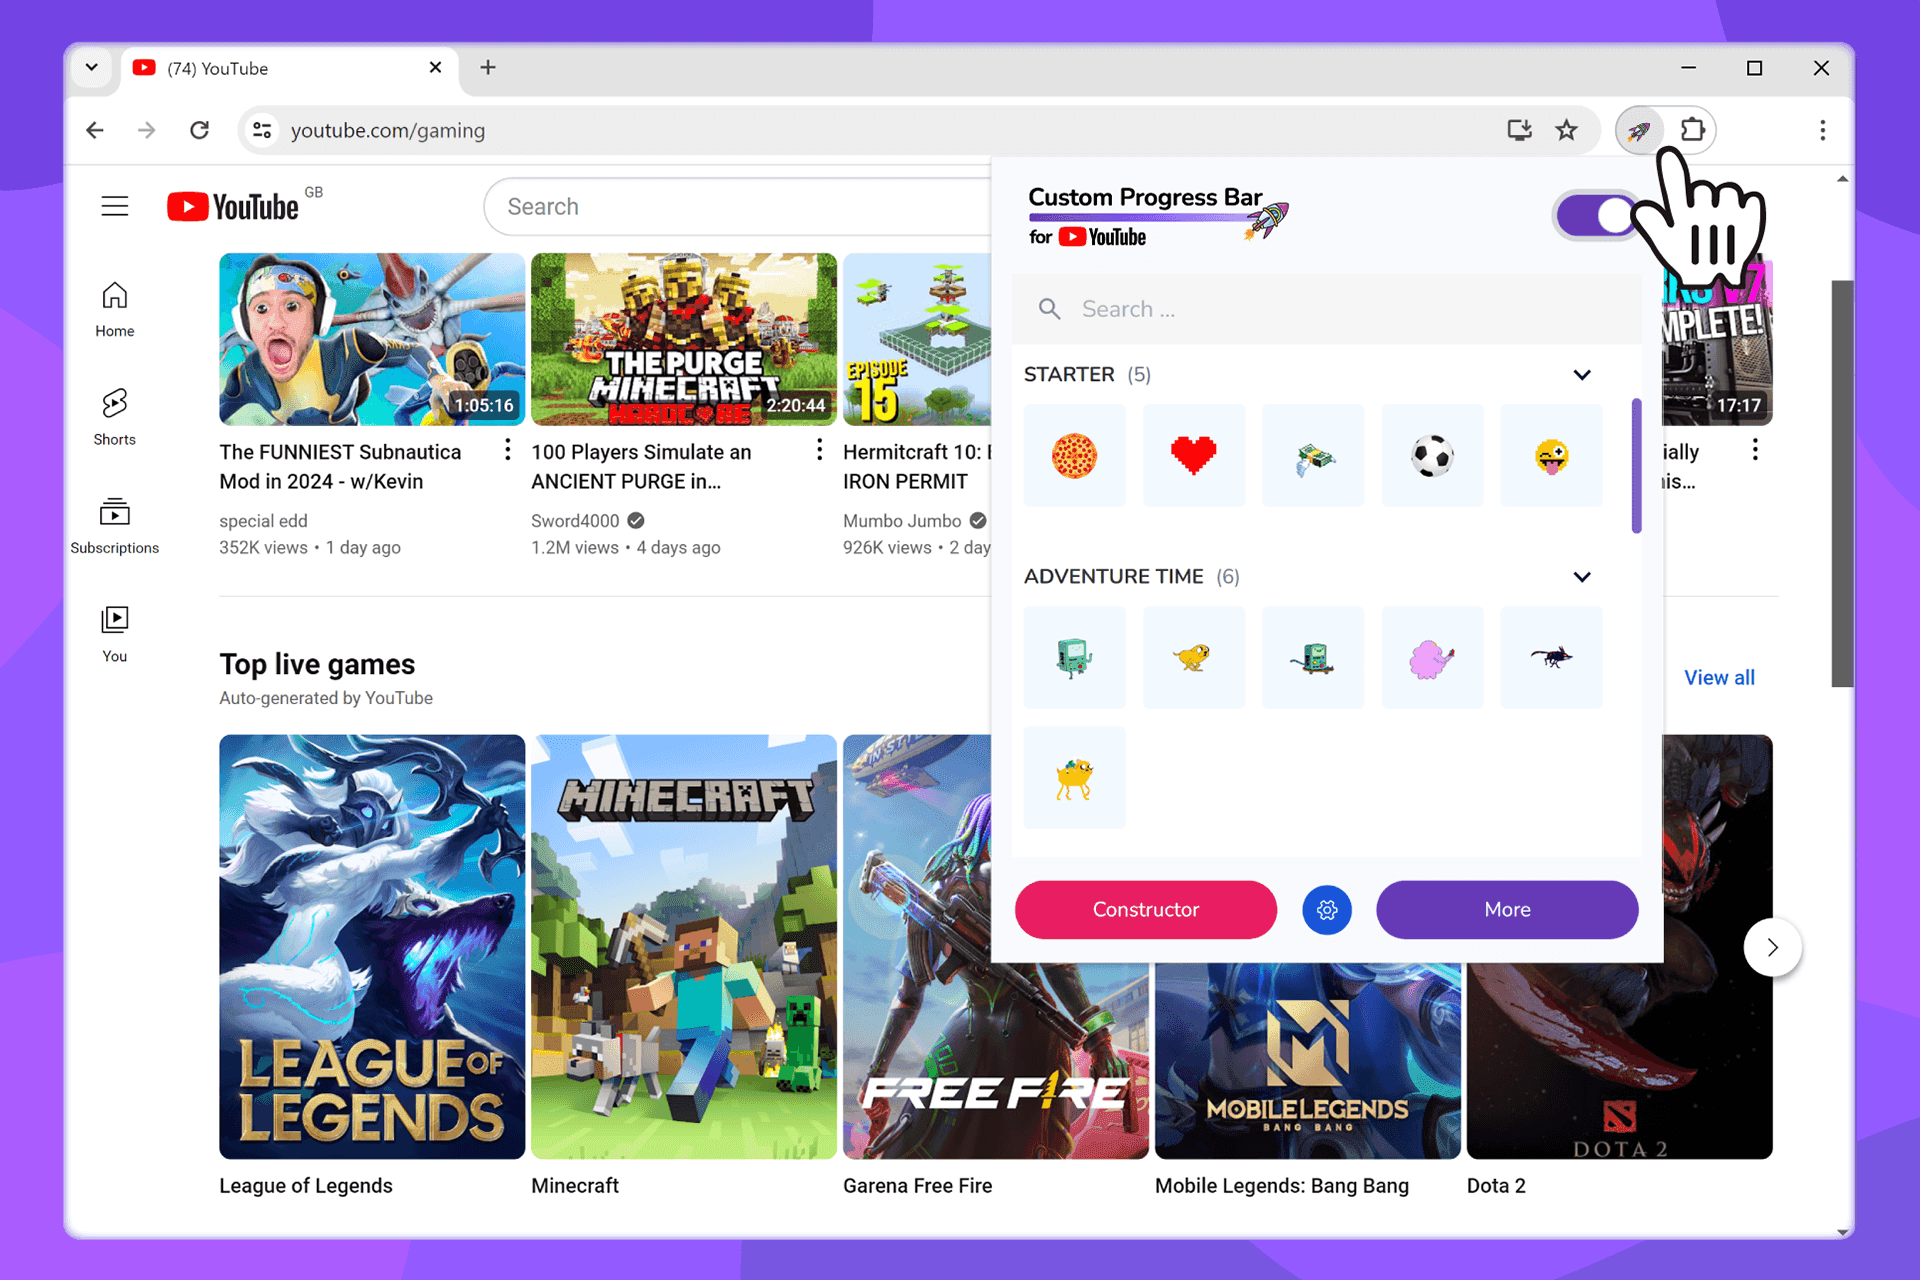Select the BMO robot Adventure Time style
Image resolution: width=1920 pixels, height=1280 pixels.
[1074, 657]
